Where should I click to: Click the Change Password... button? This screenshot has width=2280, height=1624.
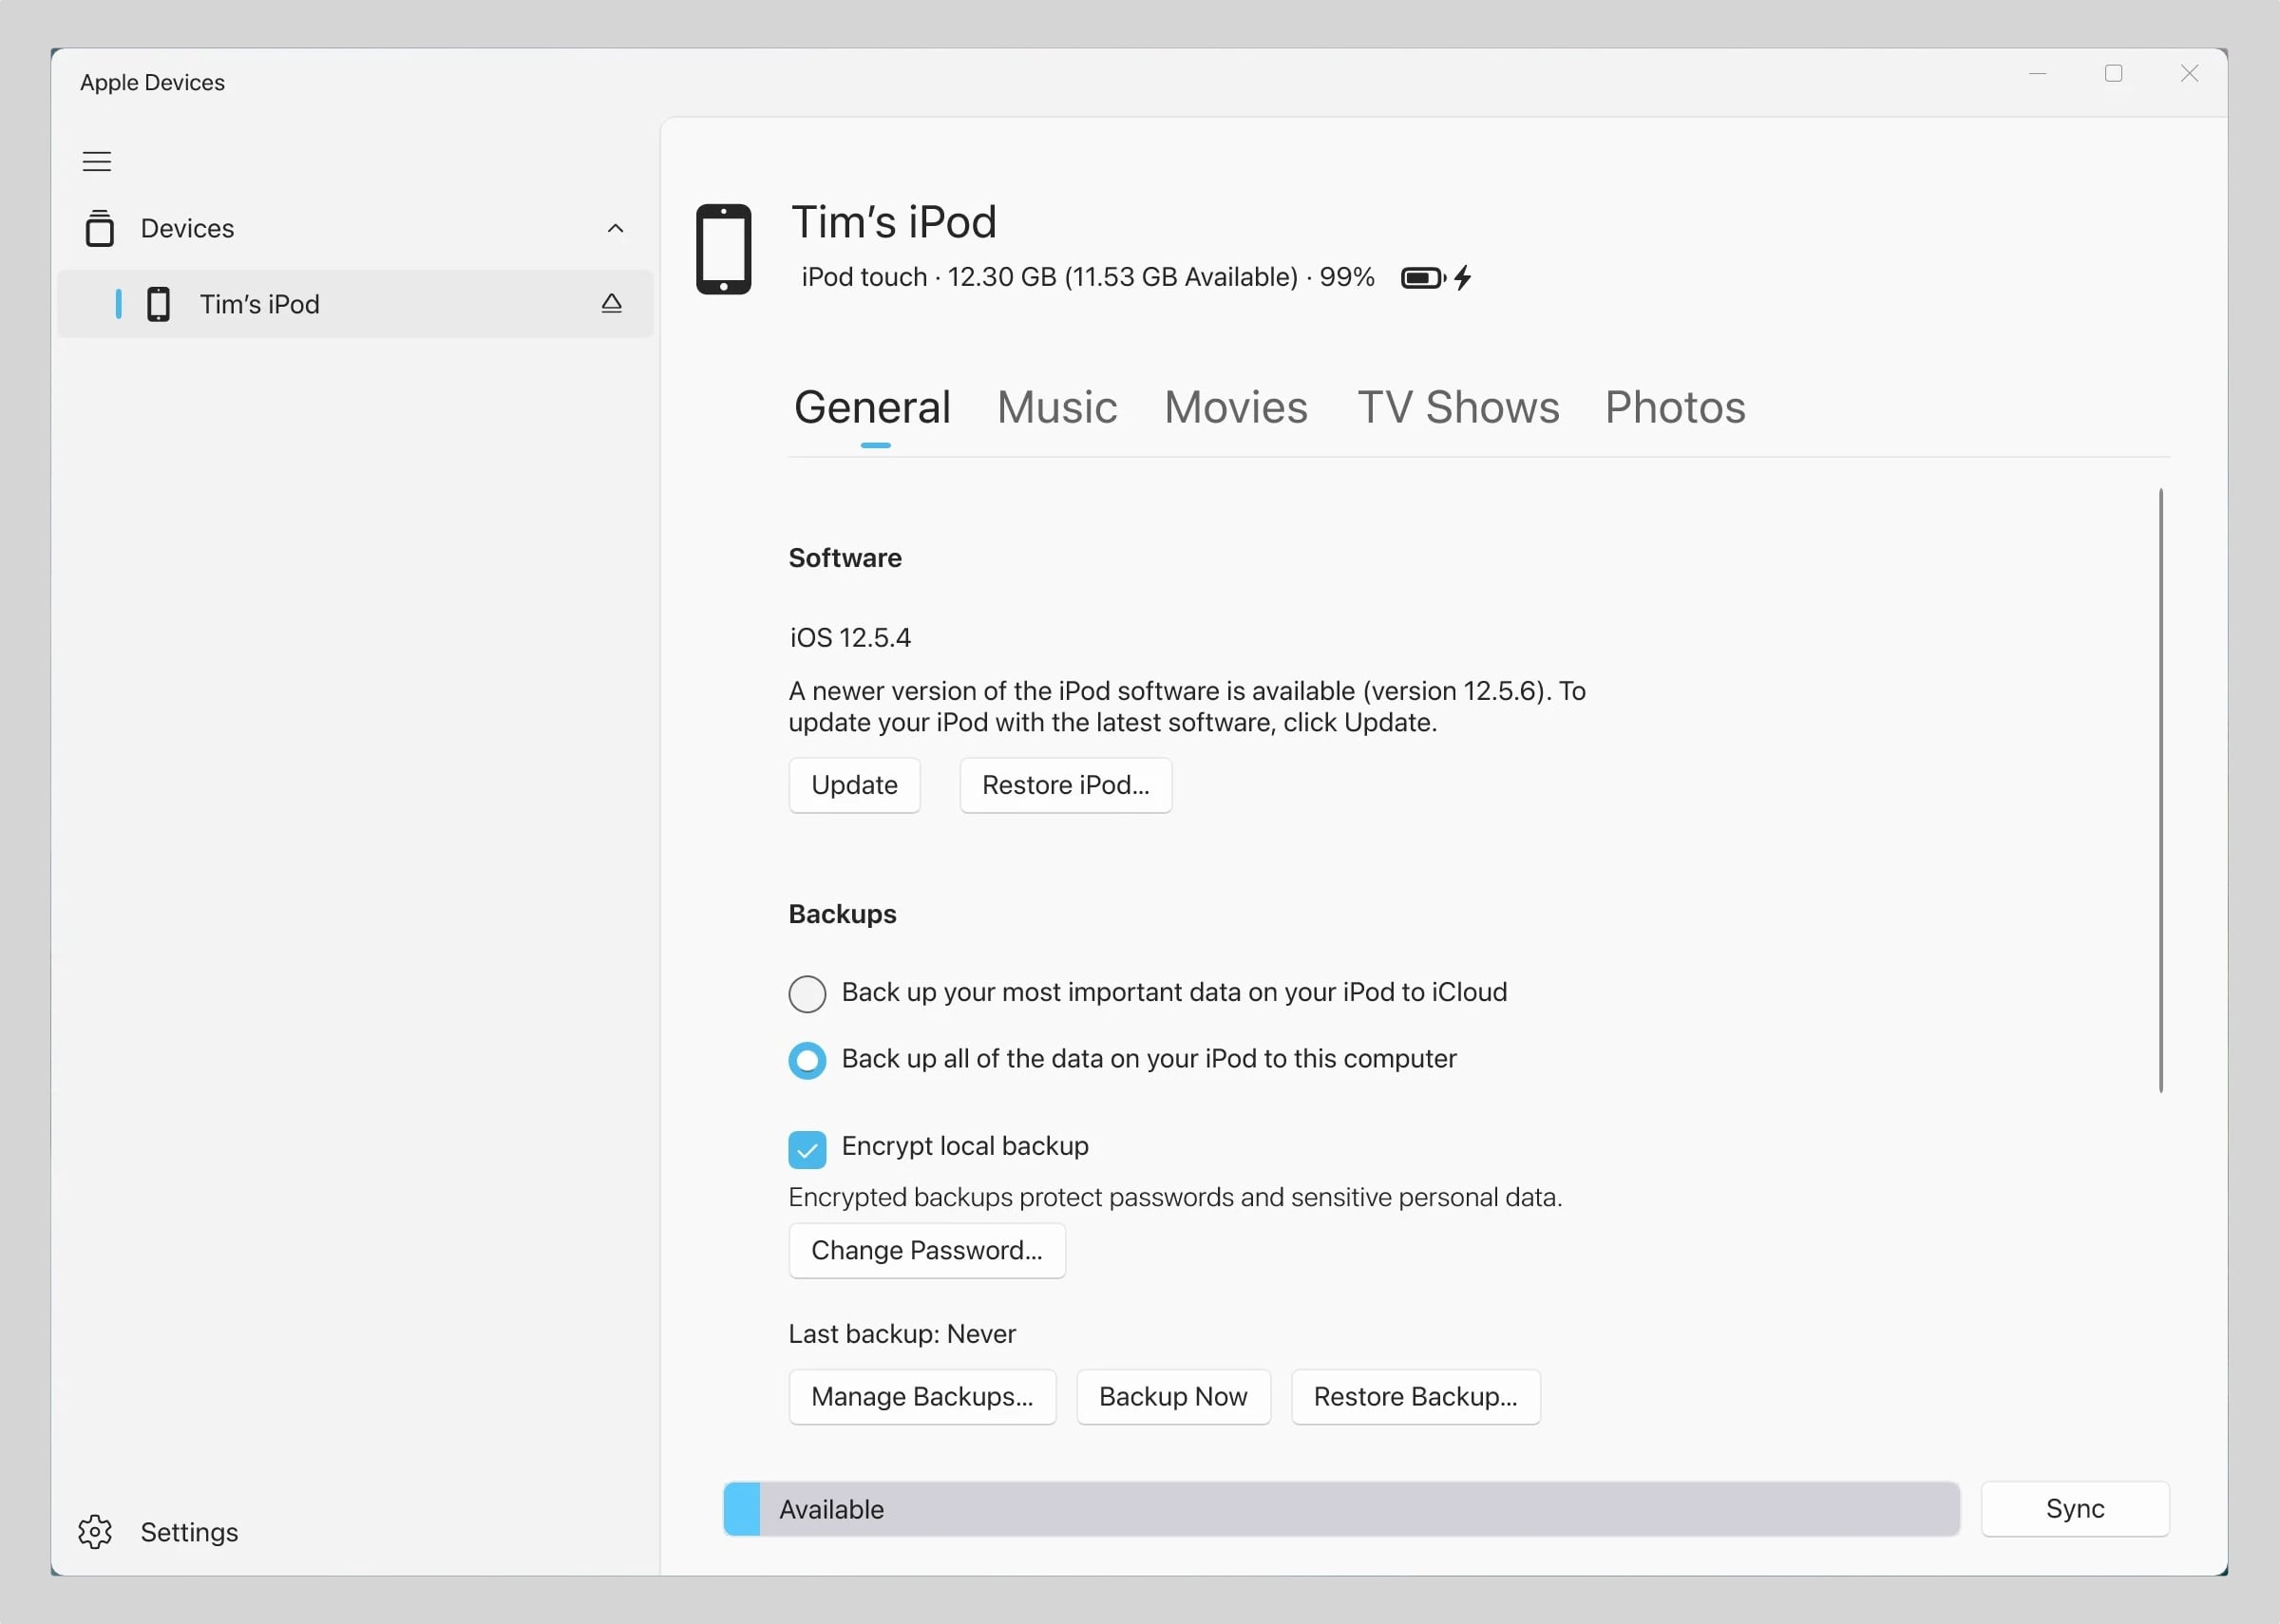pyautogui.click(x=927, y=1250)
